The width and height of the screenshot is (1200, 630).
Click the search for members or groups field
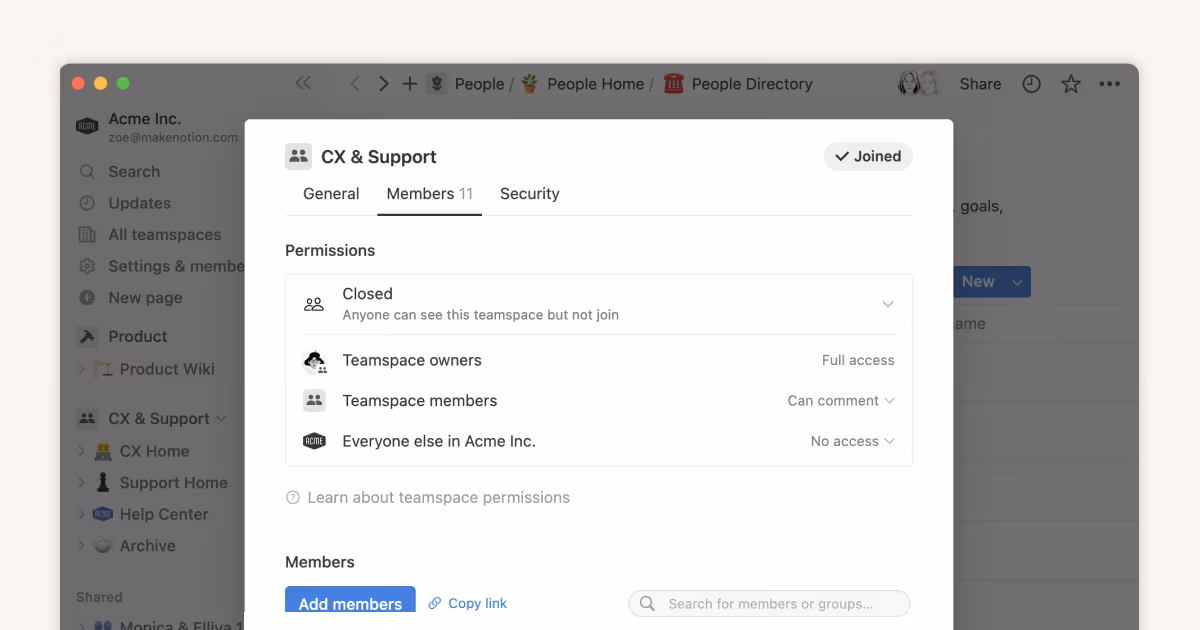(768, 602)
